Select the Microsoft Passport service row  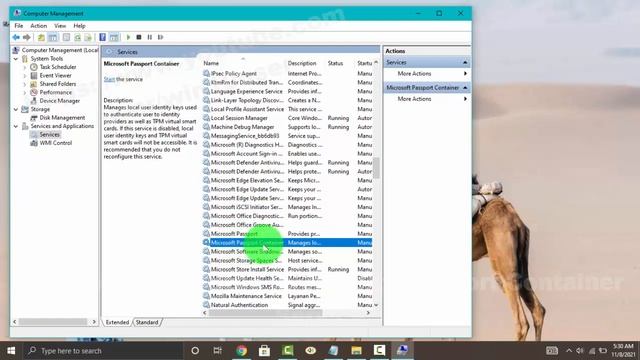tap(288, 234)
